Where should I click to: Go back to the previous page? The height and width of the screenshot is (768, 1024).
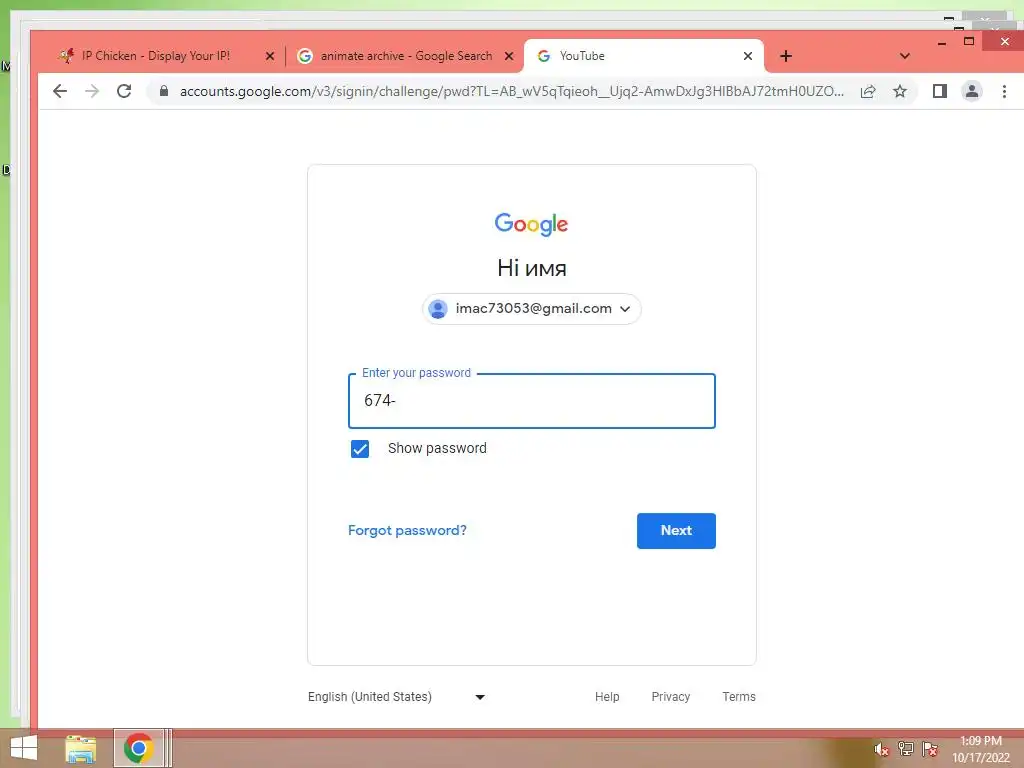coord(59,91)
